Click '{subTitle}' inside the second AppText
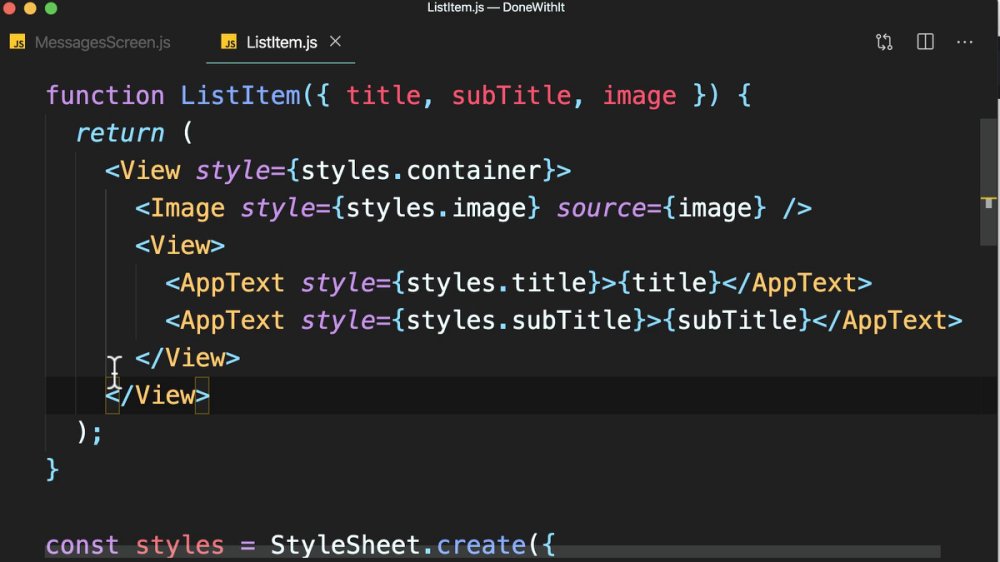Viewport: 1000px width, 562px height. (x=737, y=320)
